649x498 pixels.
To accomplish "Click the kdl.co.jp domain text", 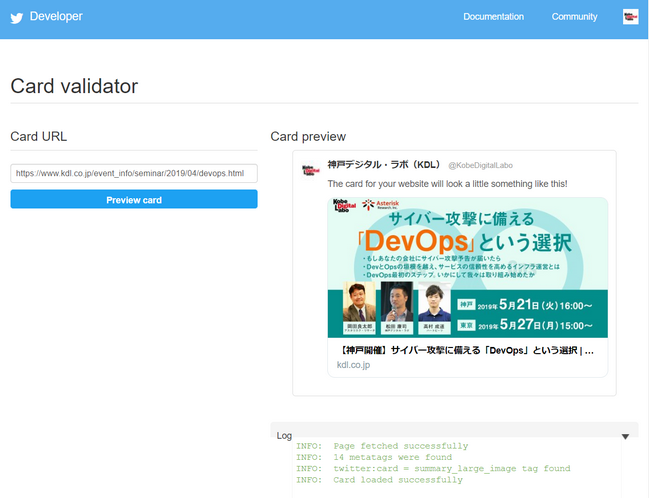I will (x=353, y=365).
